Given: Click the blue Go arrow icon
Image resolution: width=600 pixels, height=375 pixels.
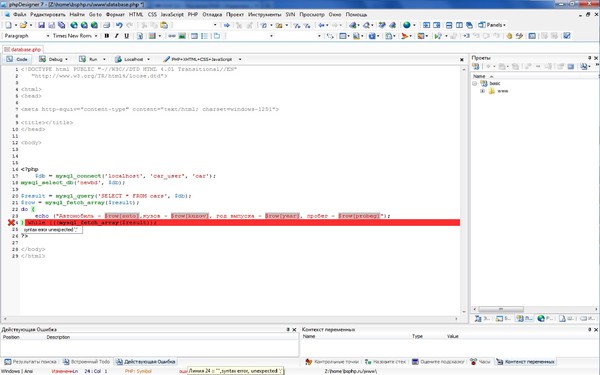Looking at the screenshot, I should [227, 25].
